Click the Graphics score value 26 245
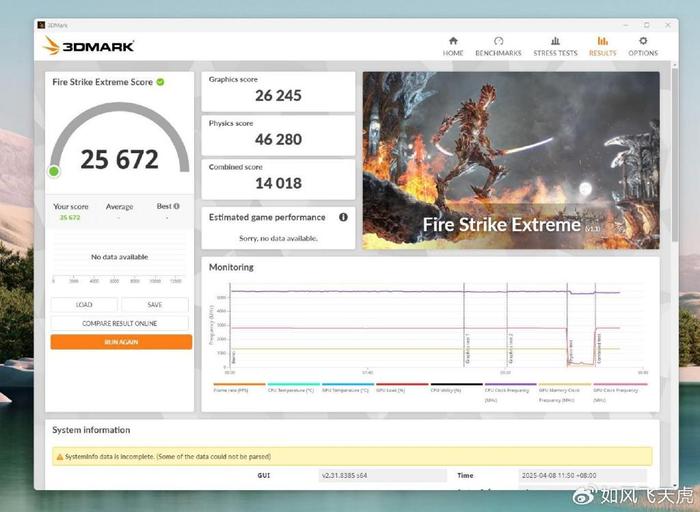 [278, 95]
